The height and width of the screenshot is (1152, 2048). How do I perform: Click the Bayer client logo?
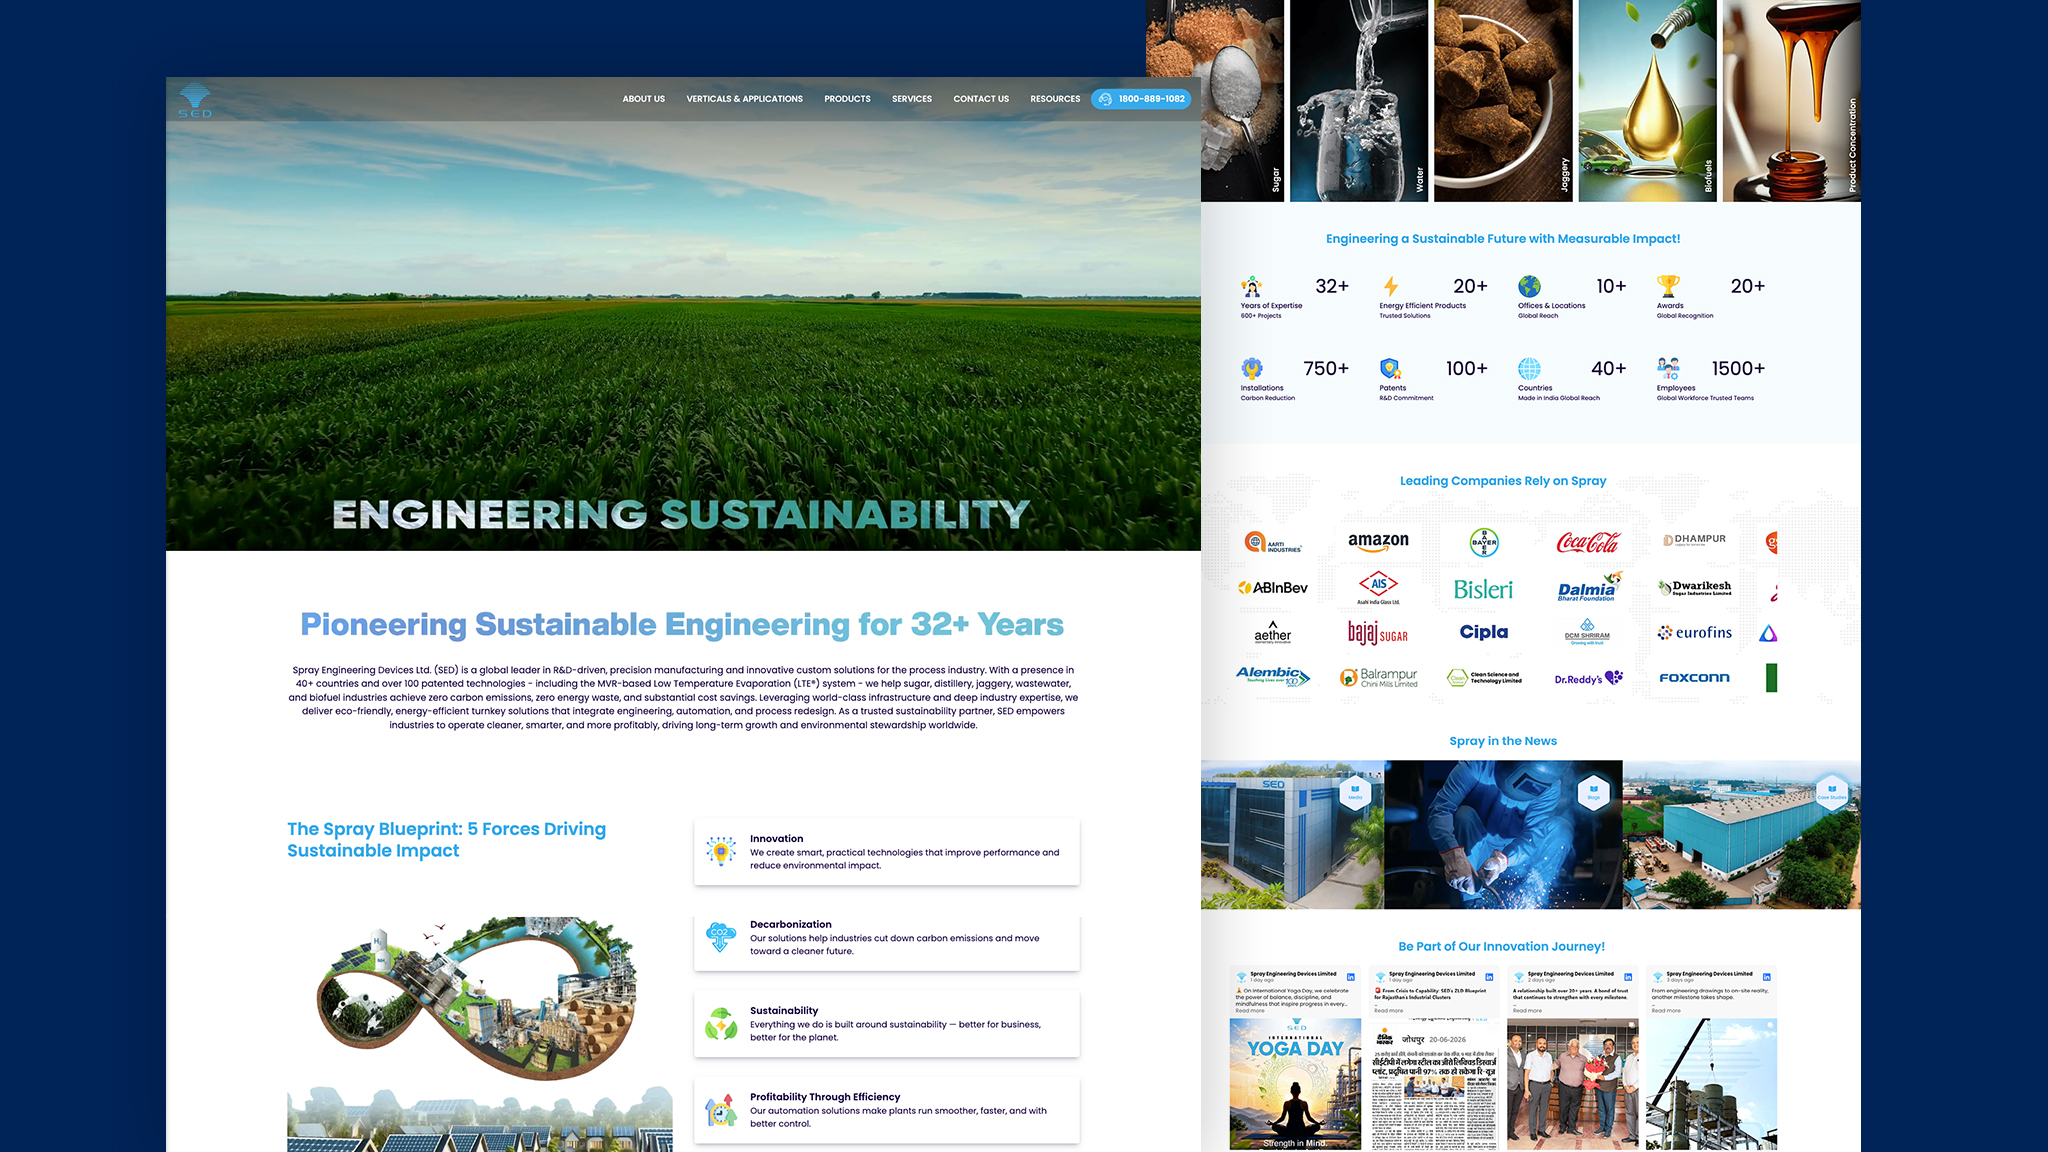point(1484,542)
